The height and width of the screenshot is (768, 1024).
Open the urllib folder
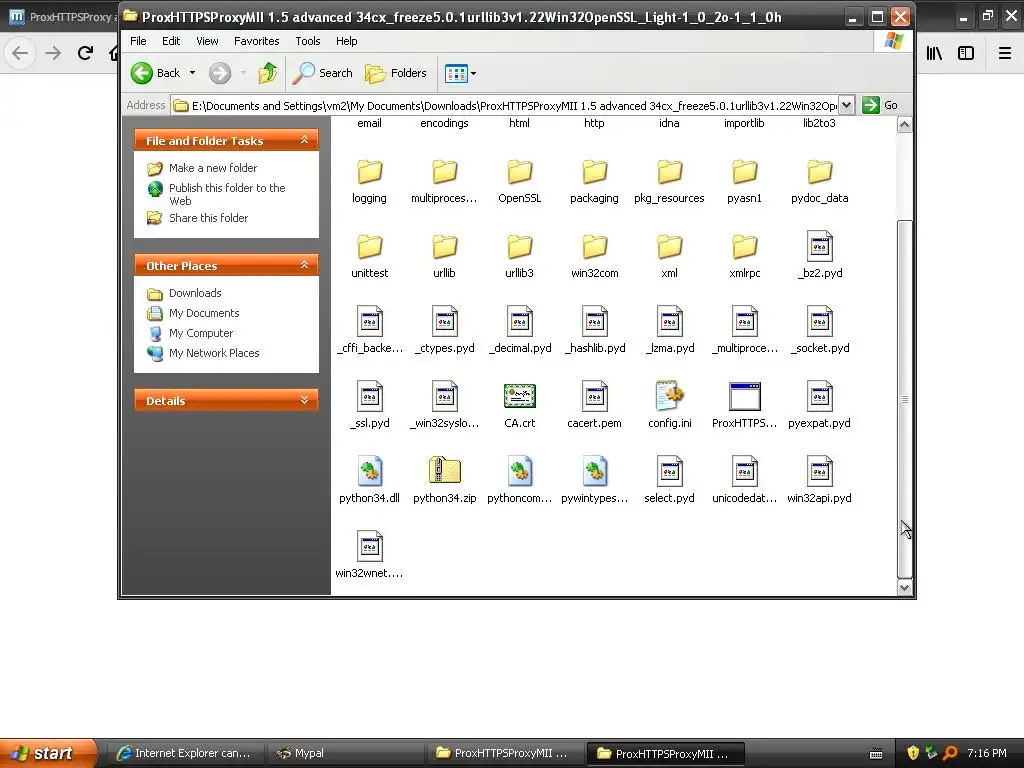[x=445, y=257]
